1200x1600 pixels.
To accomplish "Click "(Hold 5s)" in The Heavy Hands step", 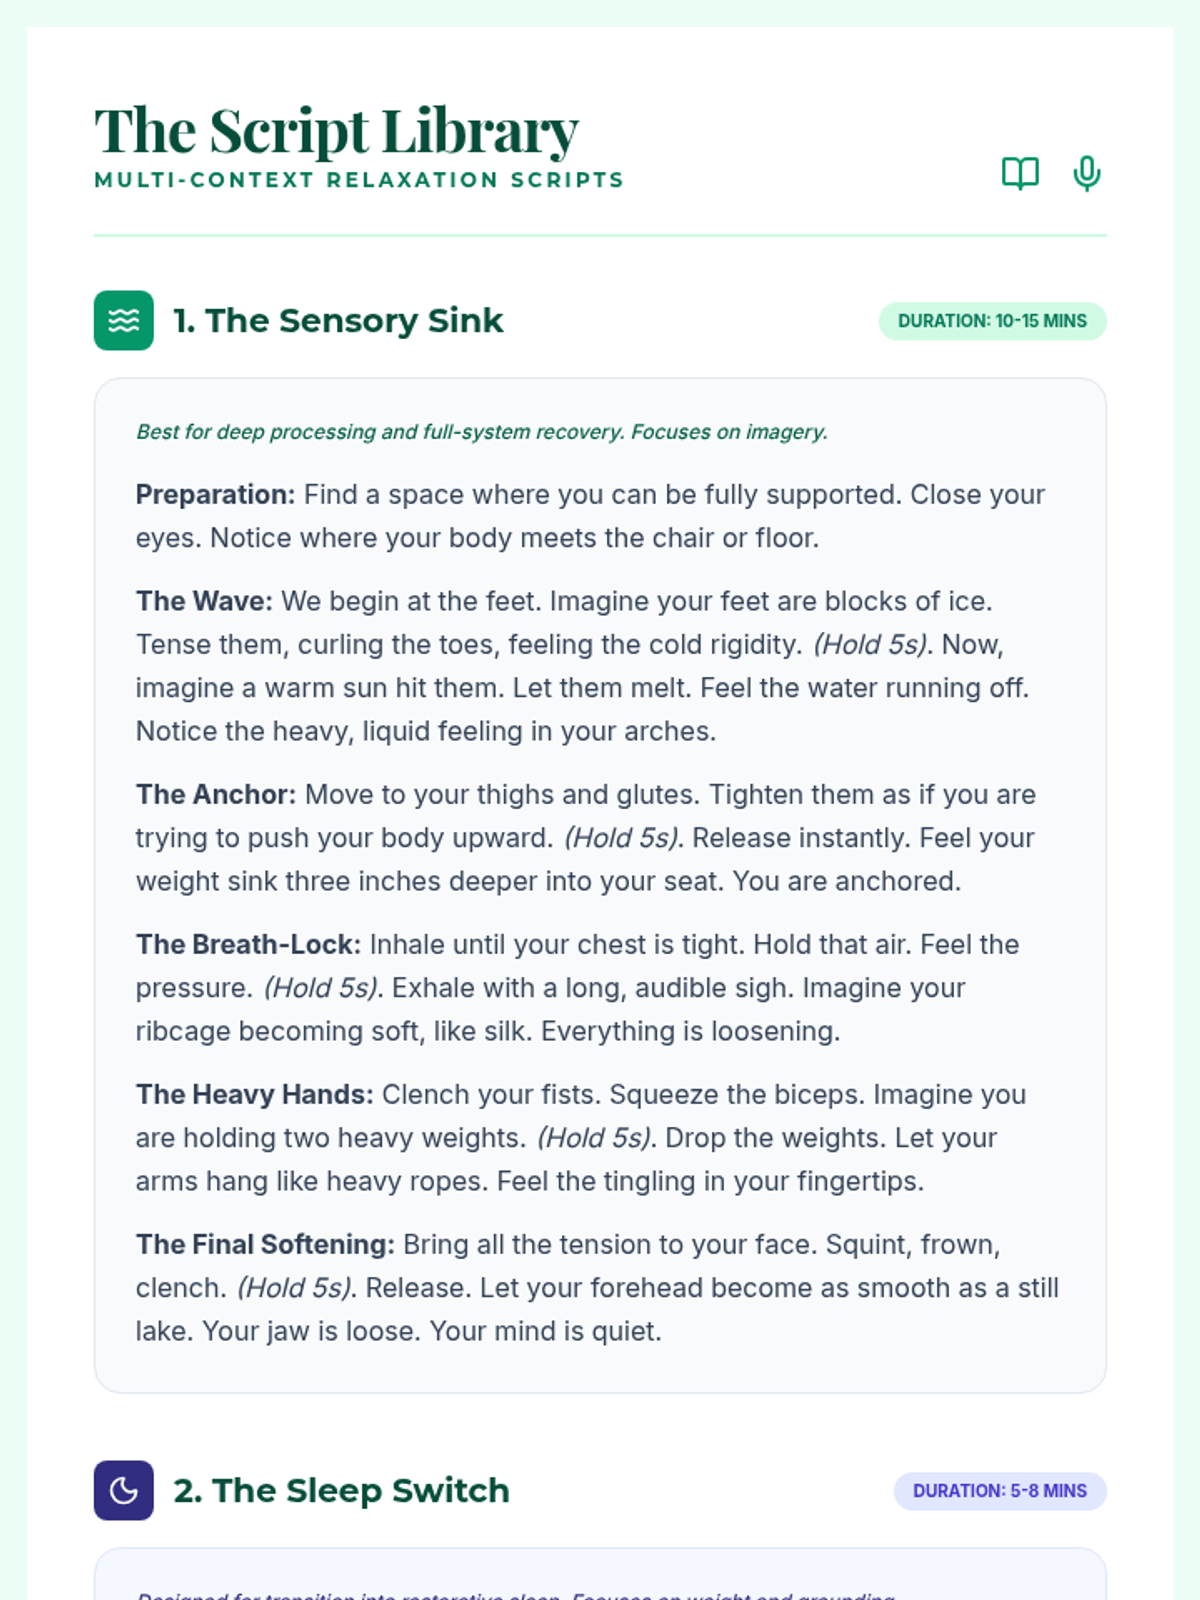I will point(595,1138).
